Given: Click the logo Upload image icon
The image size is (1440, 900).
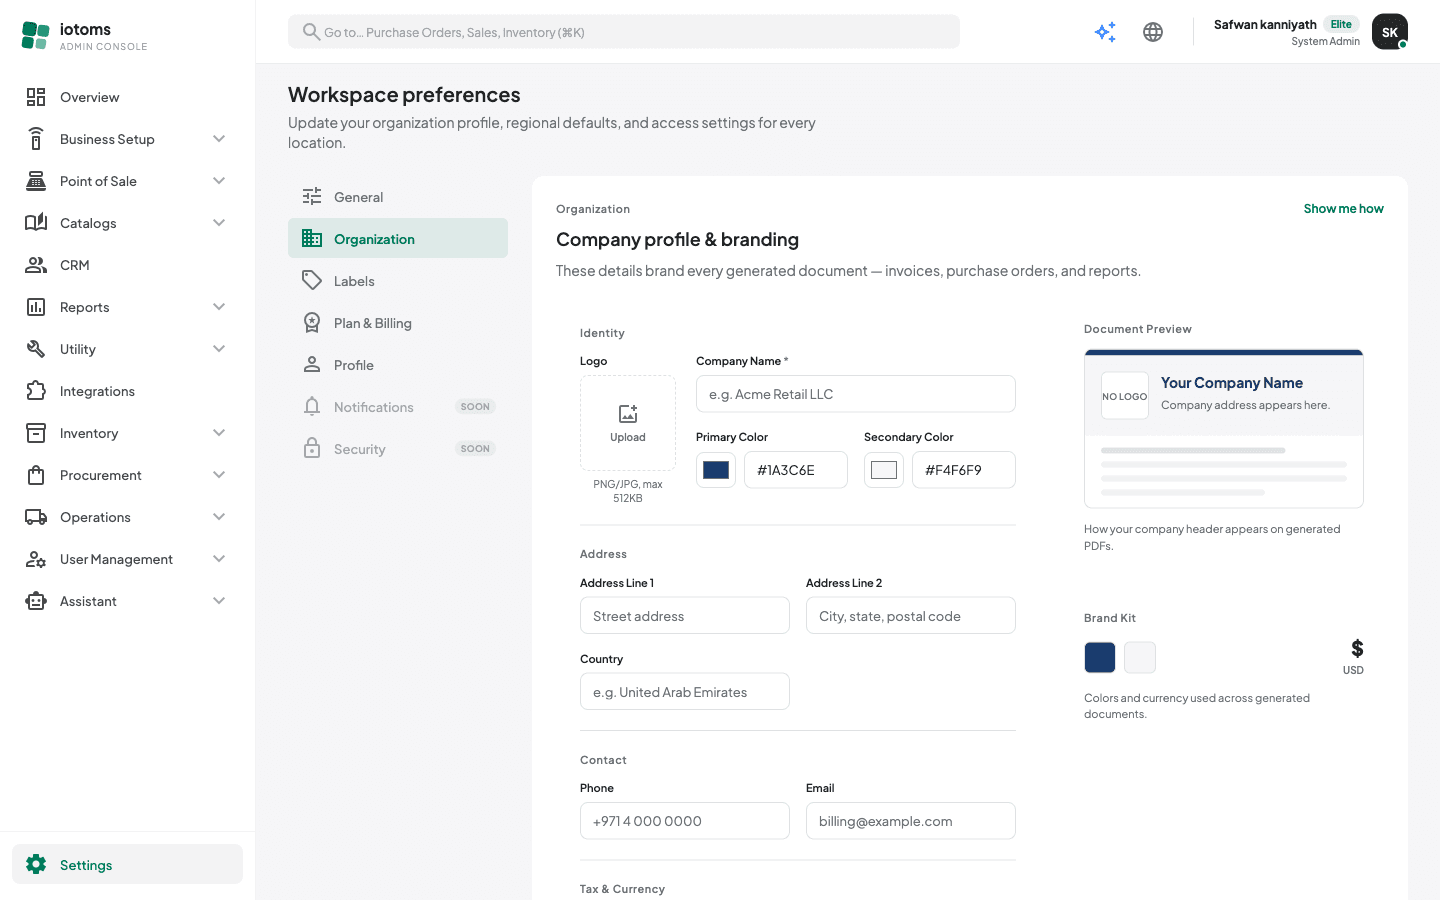Looking at the screenshot, I should coord(628,414).
